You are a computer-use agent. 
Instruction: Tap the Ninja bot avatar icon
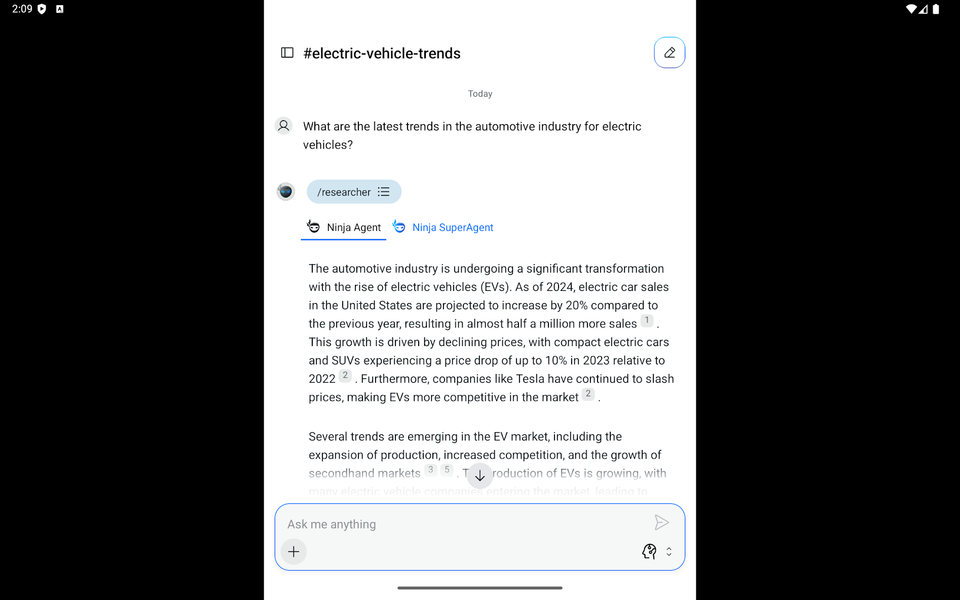(285, 192)
